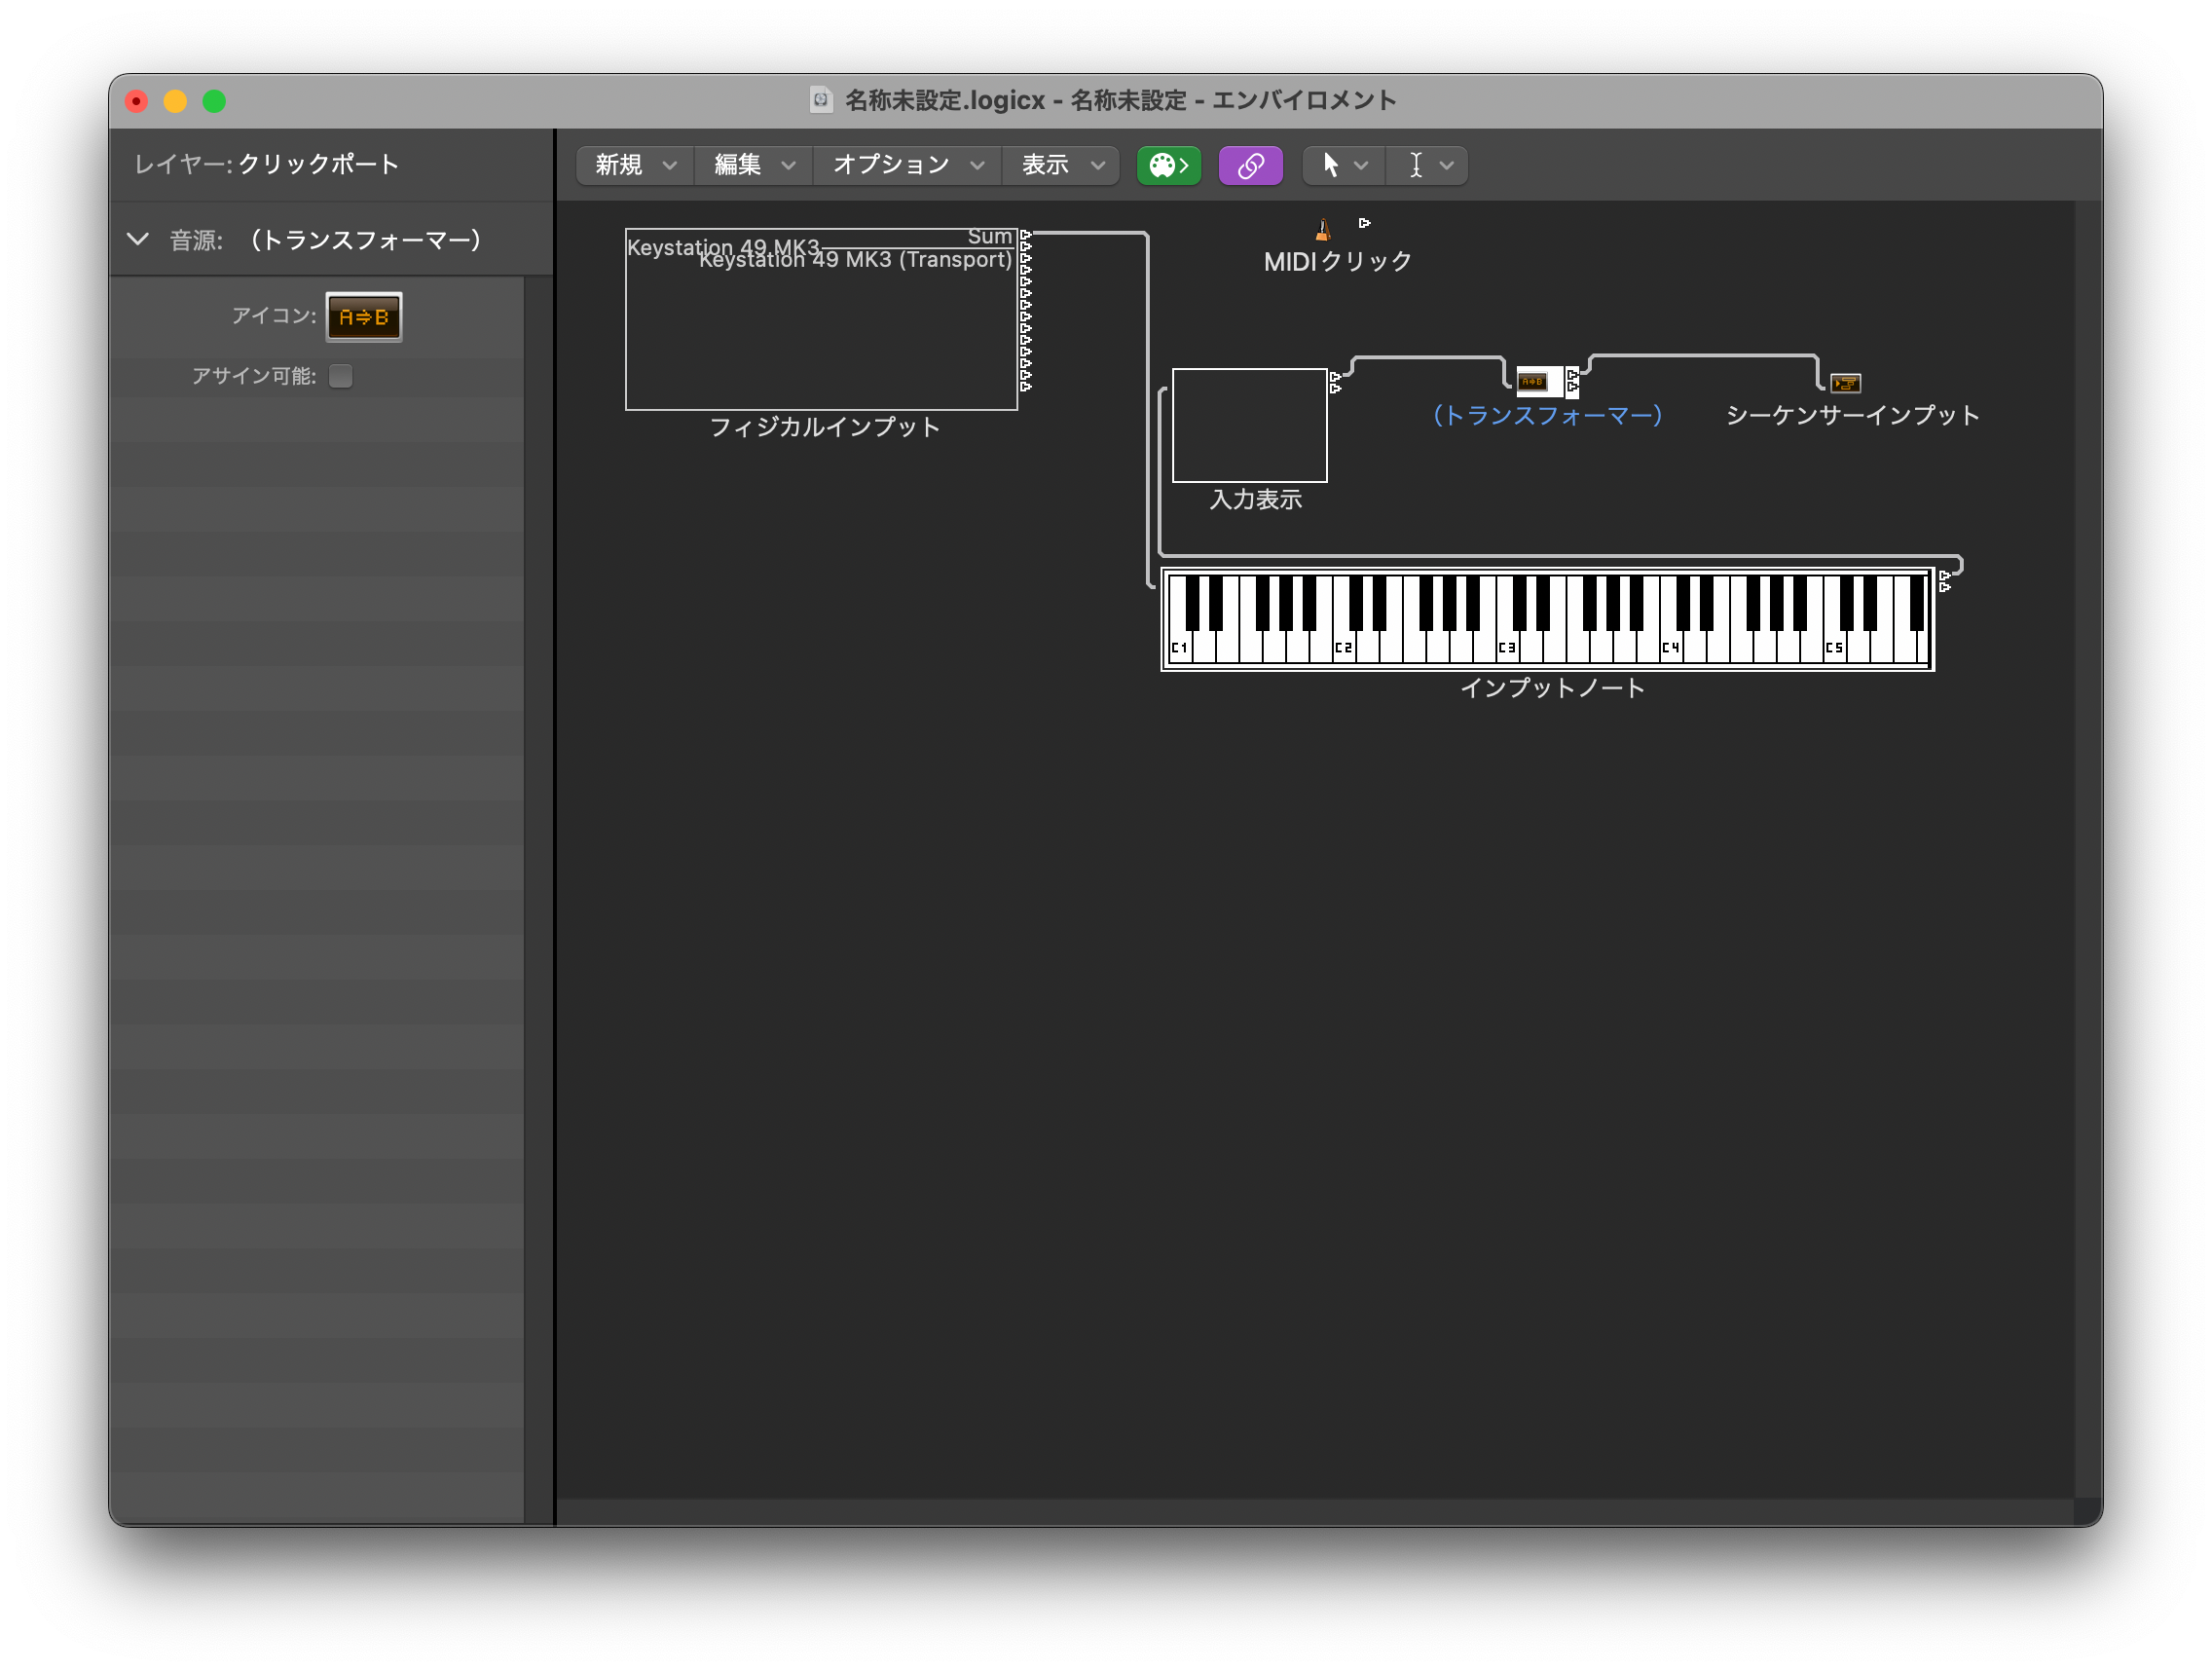Click the transformer object icon
Screen dimensions: 2212x1671
click(x=1533, y=381)
